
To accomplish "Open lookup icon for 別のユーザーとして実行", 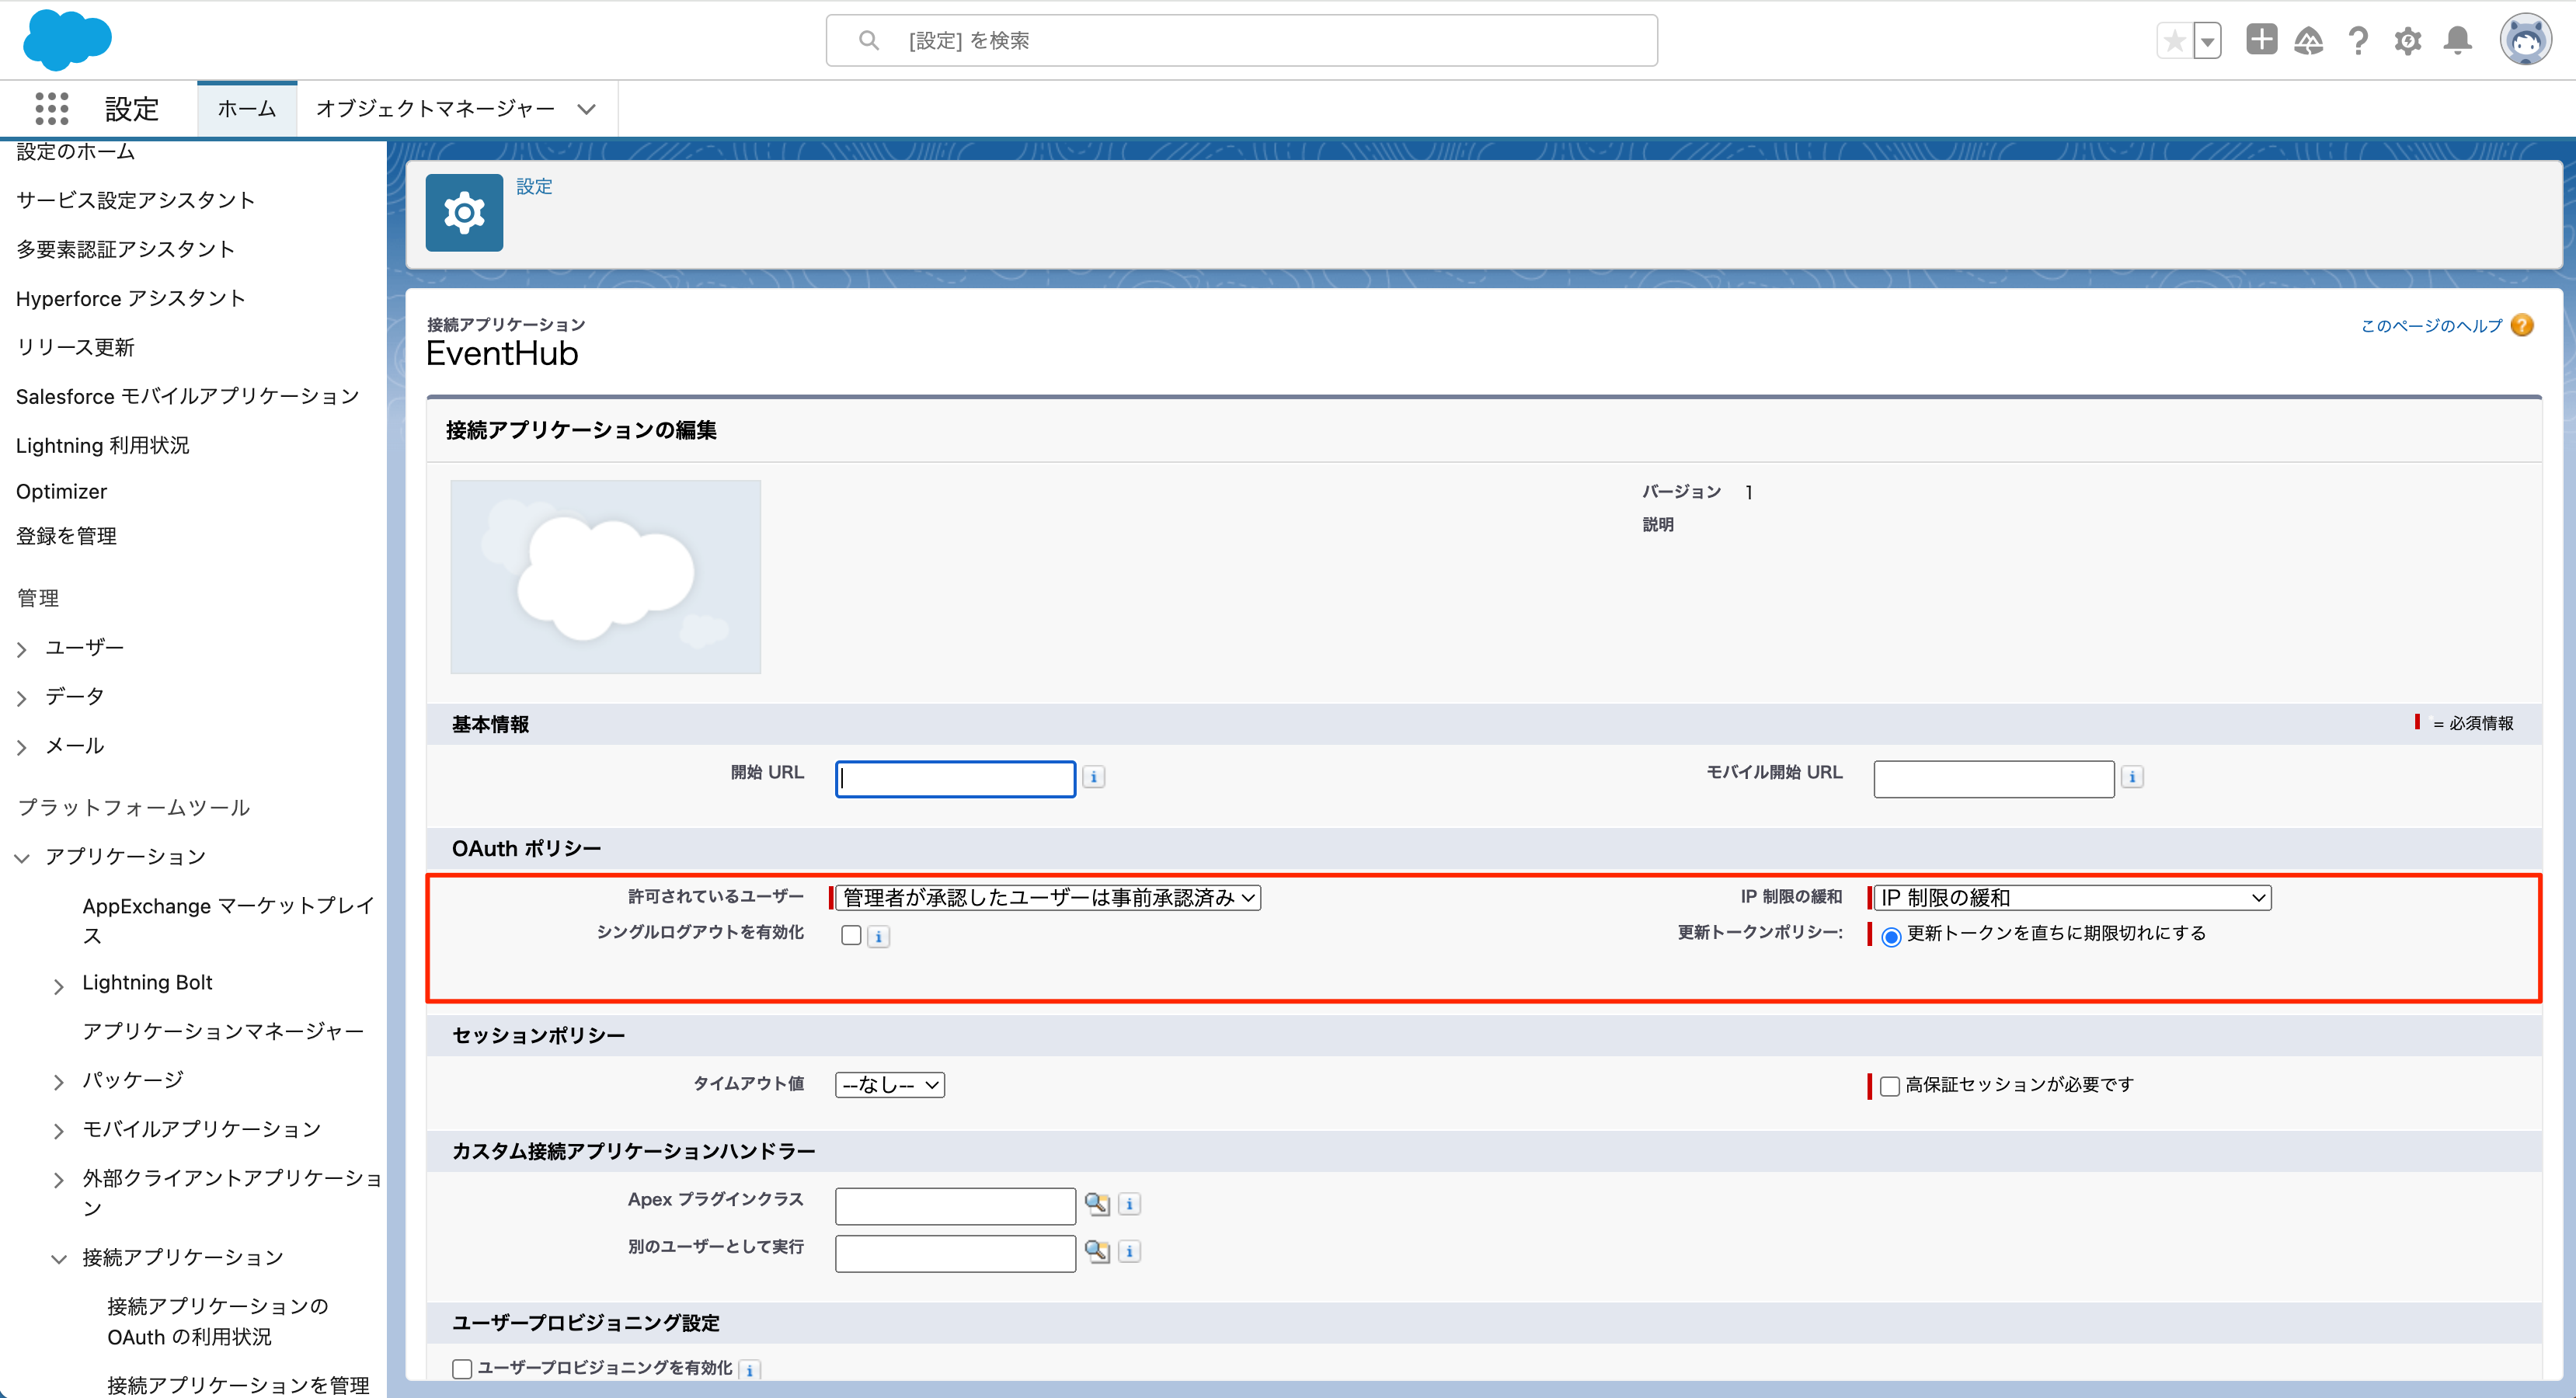I will tap(1097, 1251).
